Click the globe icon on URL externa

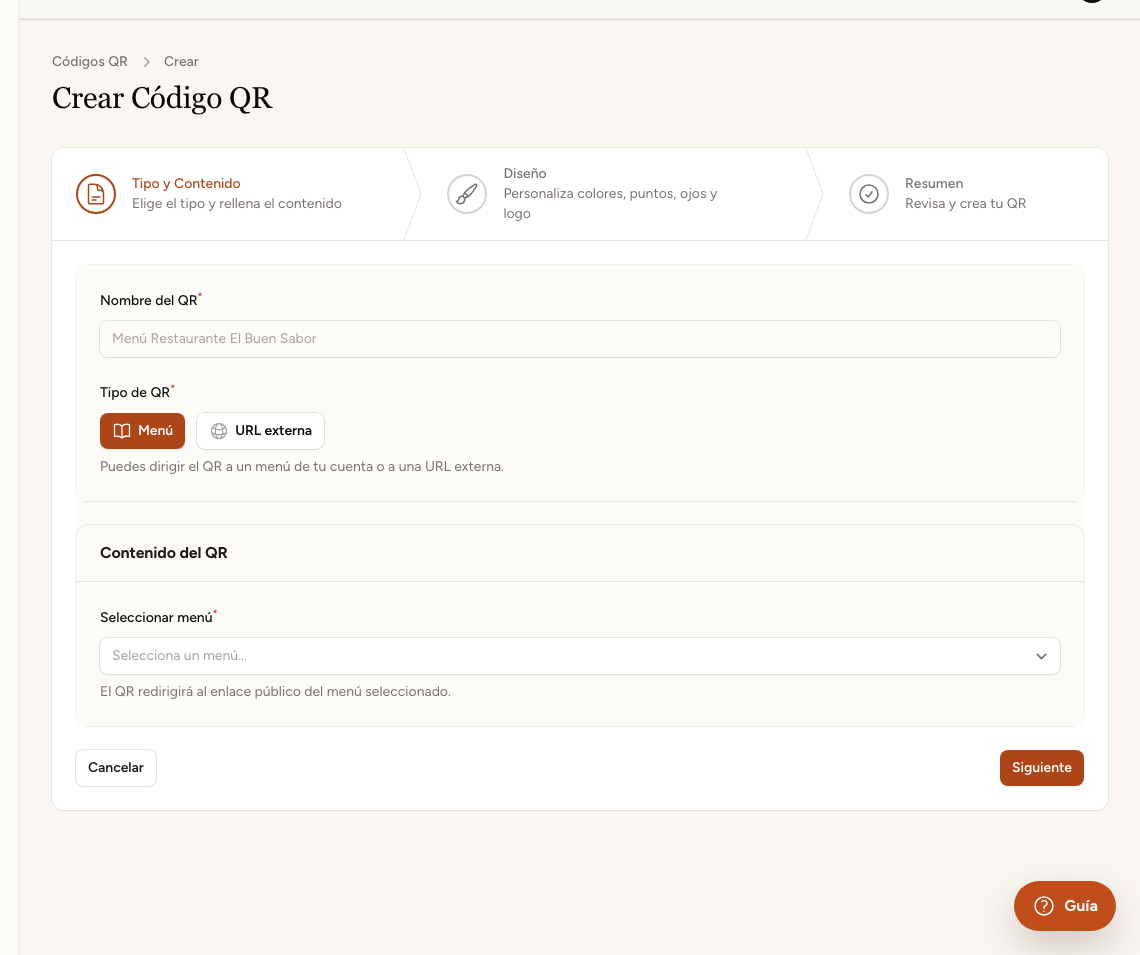(x=219, y=431)
